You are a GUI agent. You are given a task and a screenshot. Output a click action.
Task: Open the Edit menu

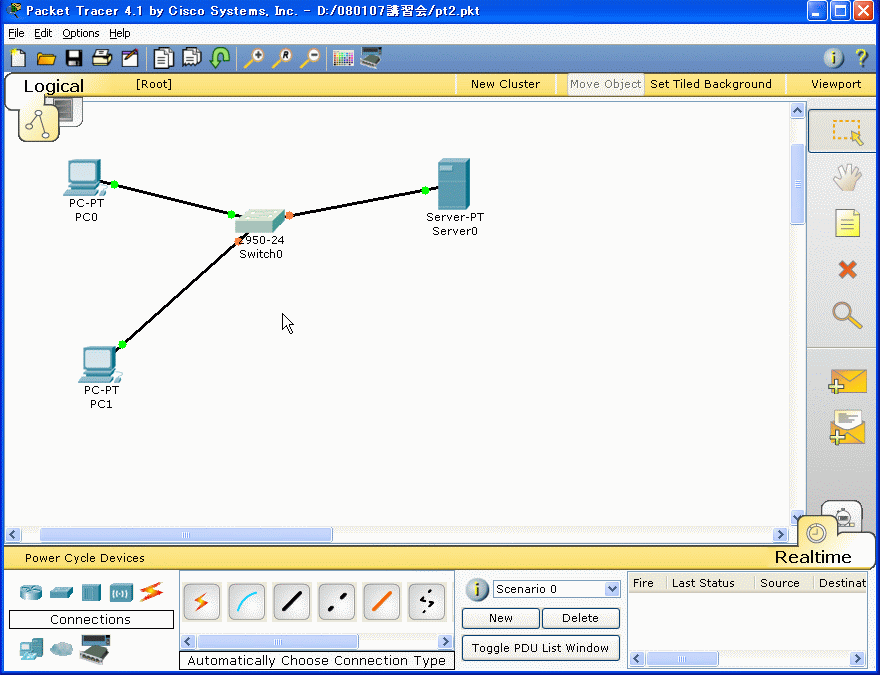[x=43, y=33]
